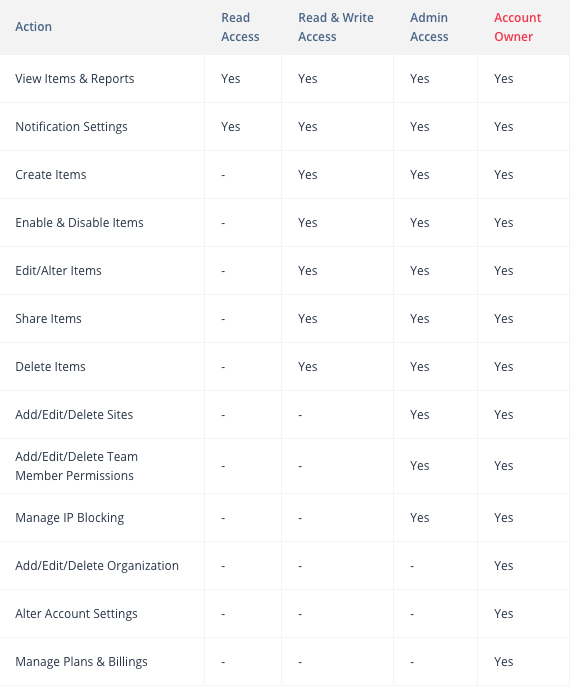Select the View Items & Reports row label
The width and height of the screenshot is (570, 688).
point(75,79)
